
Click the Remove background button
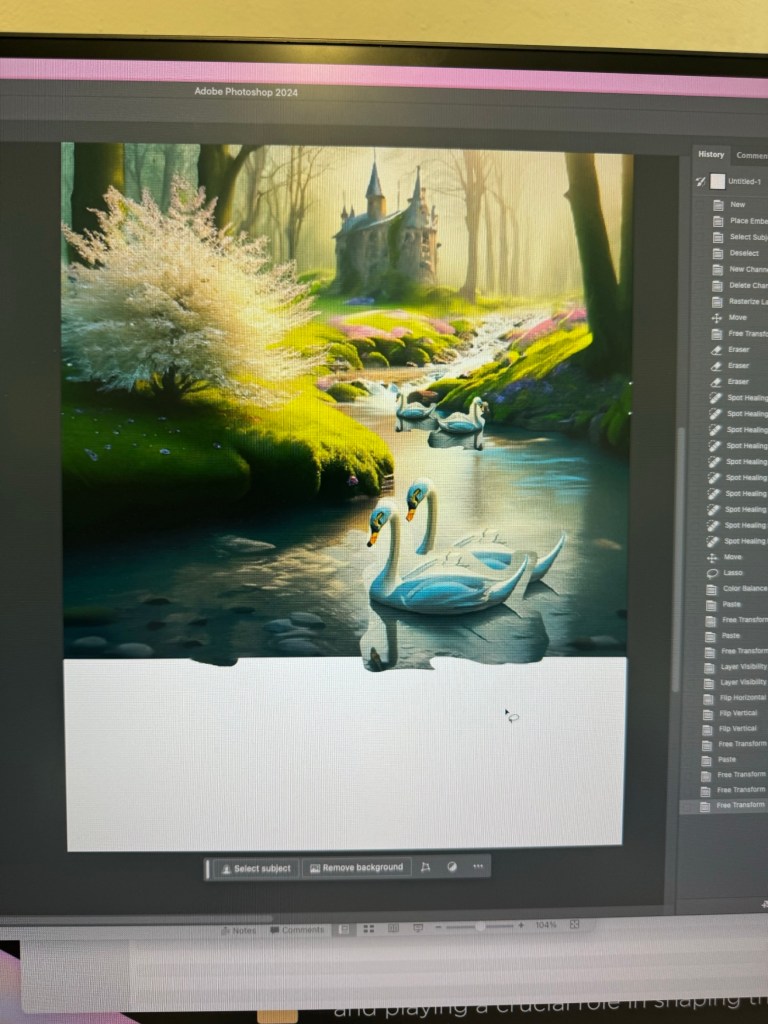pyautogui.click(x=357, y=867)
